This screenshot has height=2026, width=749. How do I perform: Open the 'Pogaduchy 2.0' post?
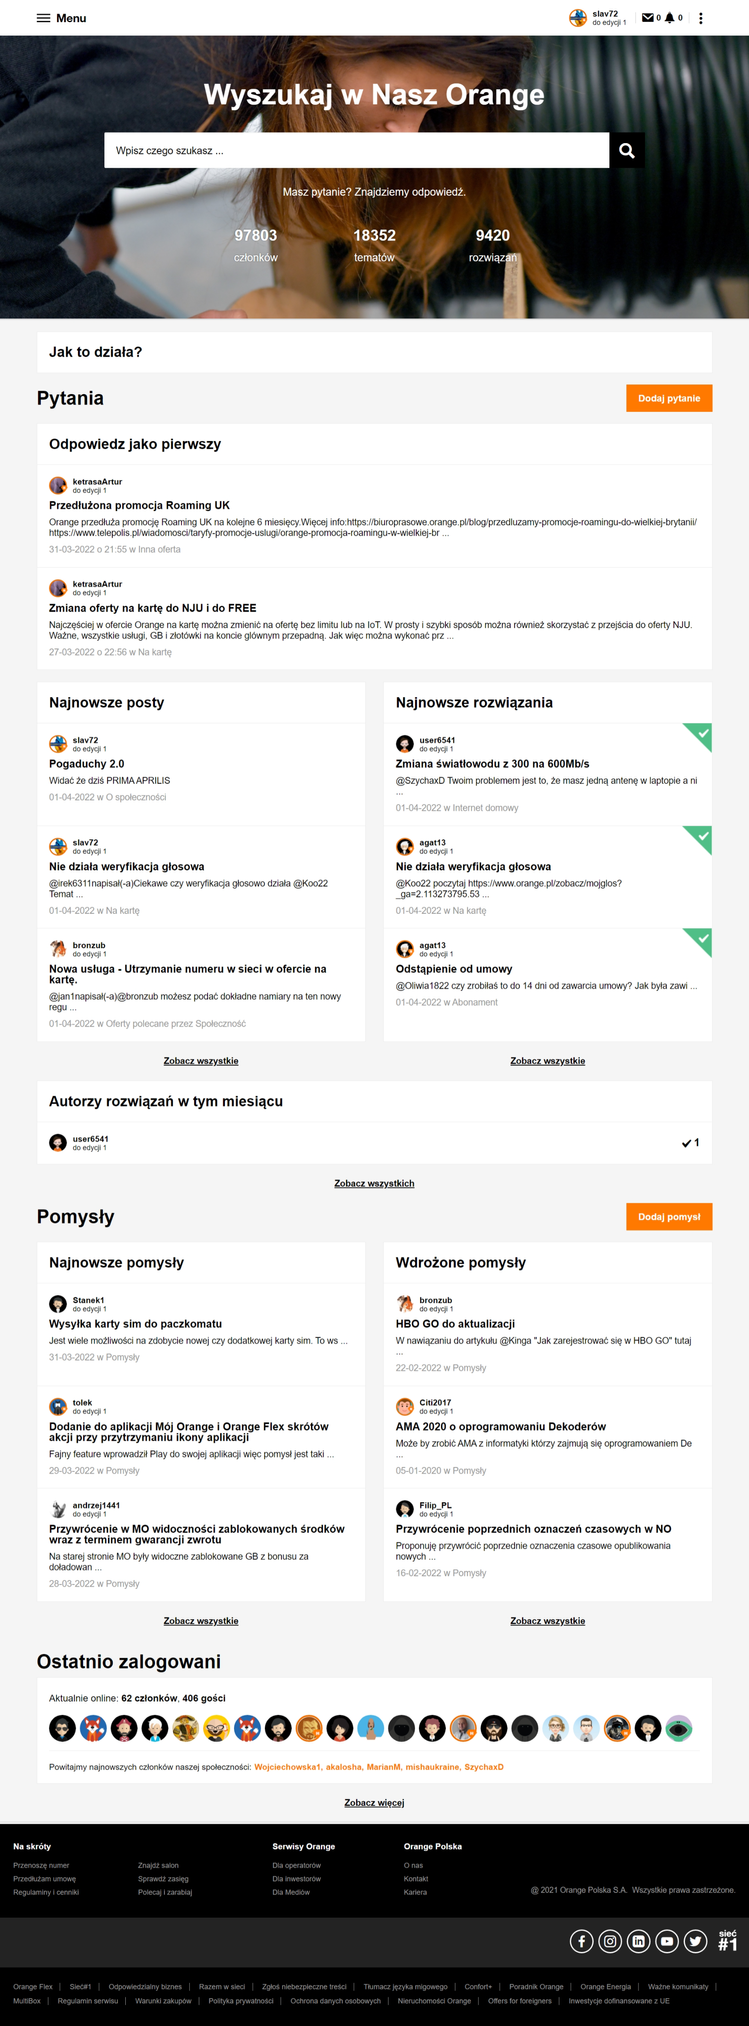tap(87, 764)
